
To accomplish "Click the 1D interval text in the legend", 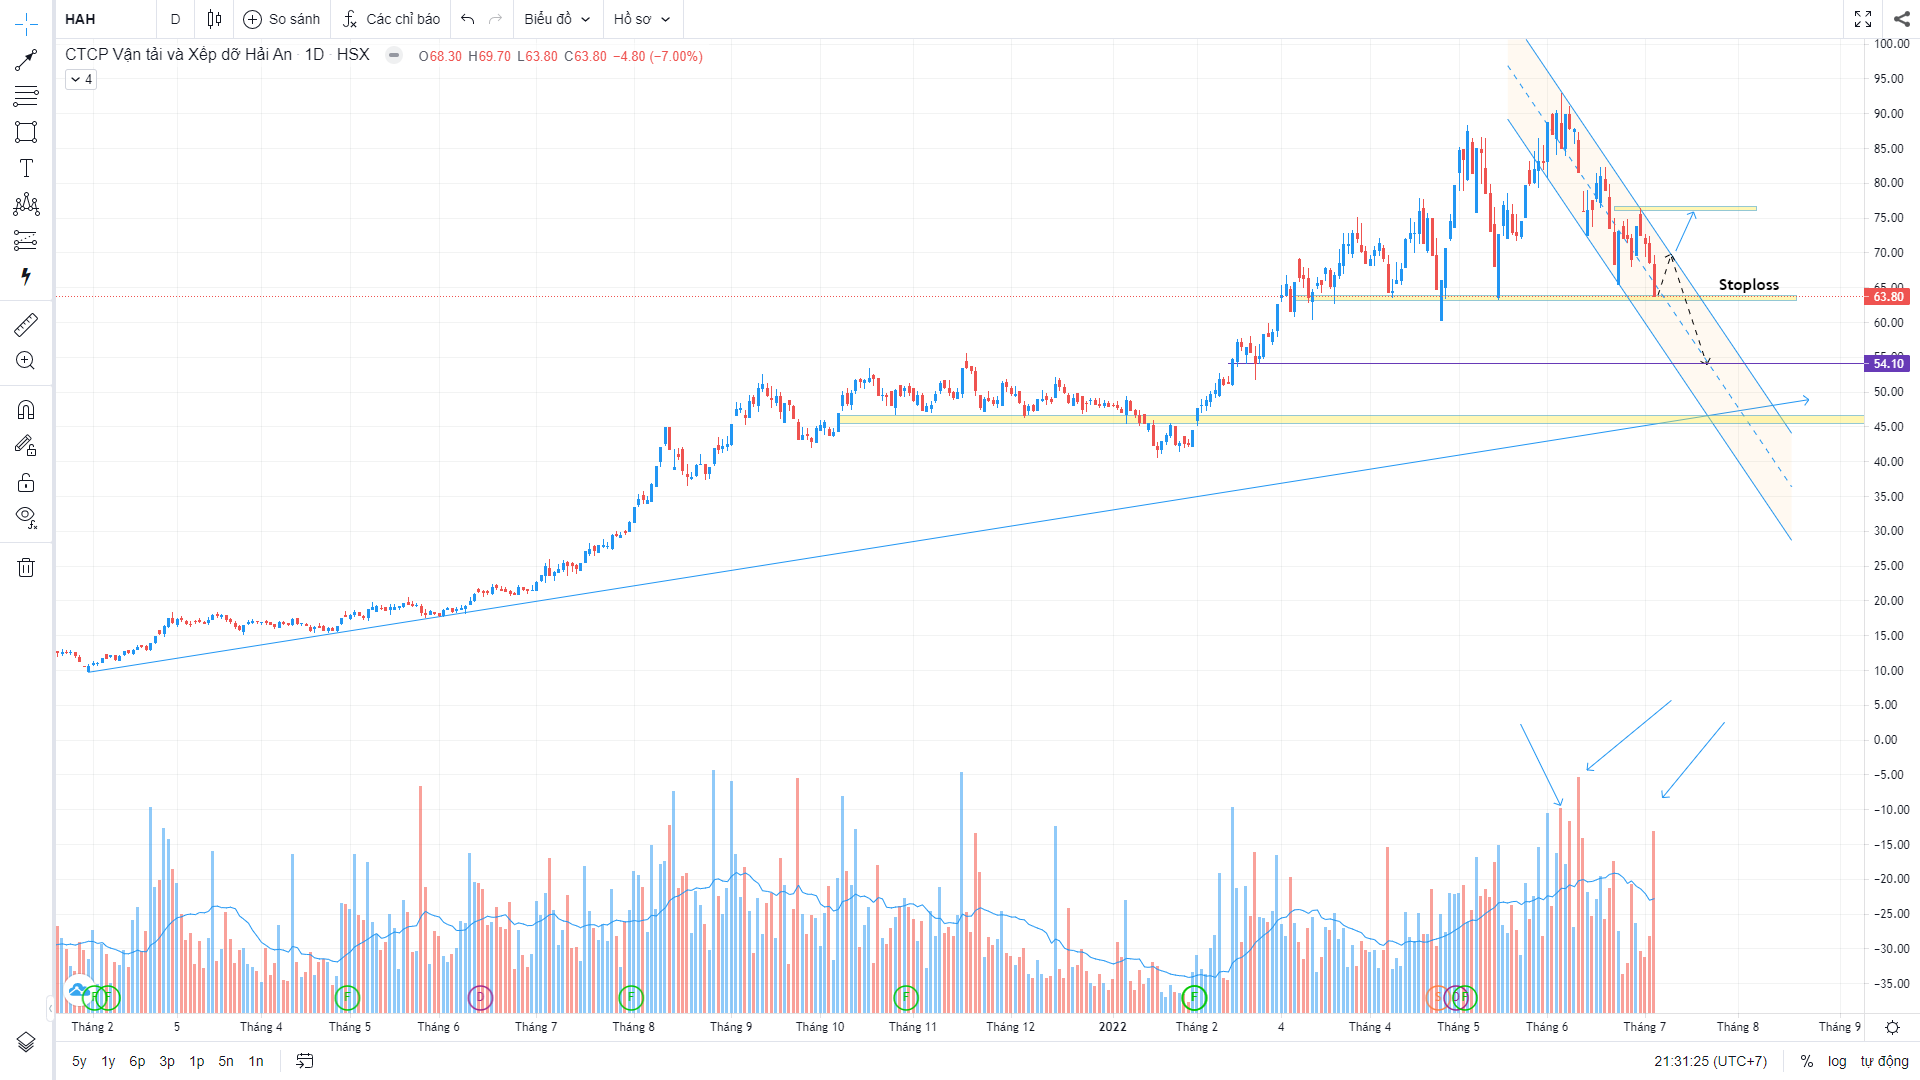I will (314, 55).
